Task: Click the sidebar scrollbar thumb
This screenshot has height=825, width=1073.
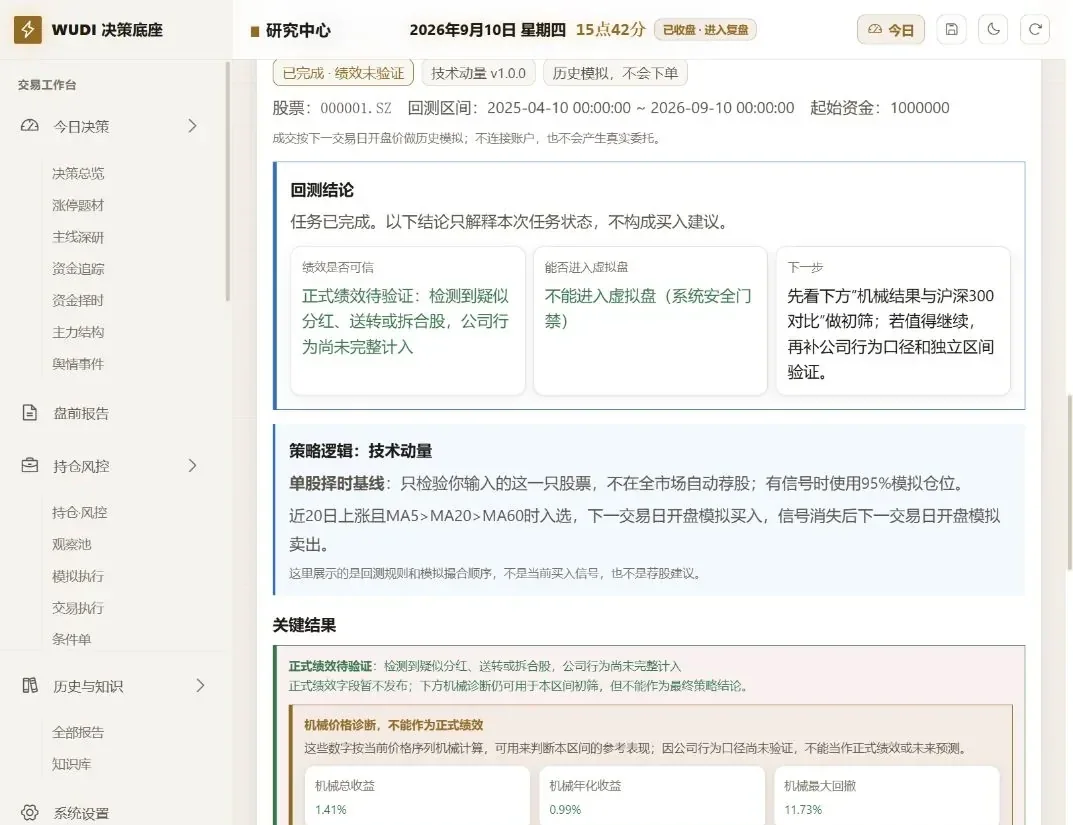Action: point(228,181)
